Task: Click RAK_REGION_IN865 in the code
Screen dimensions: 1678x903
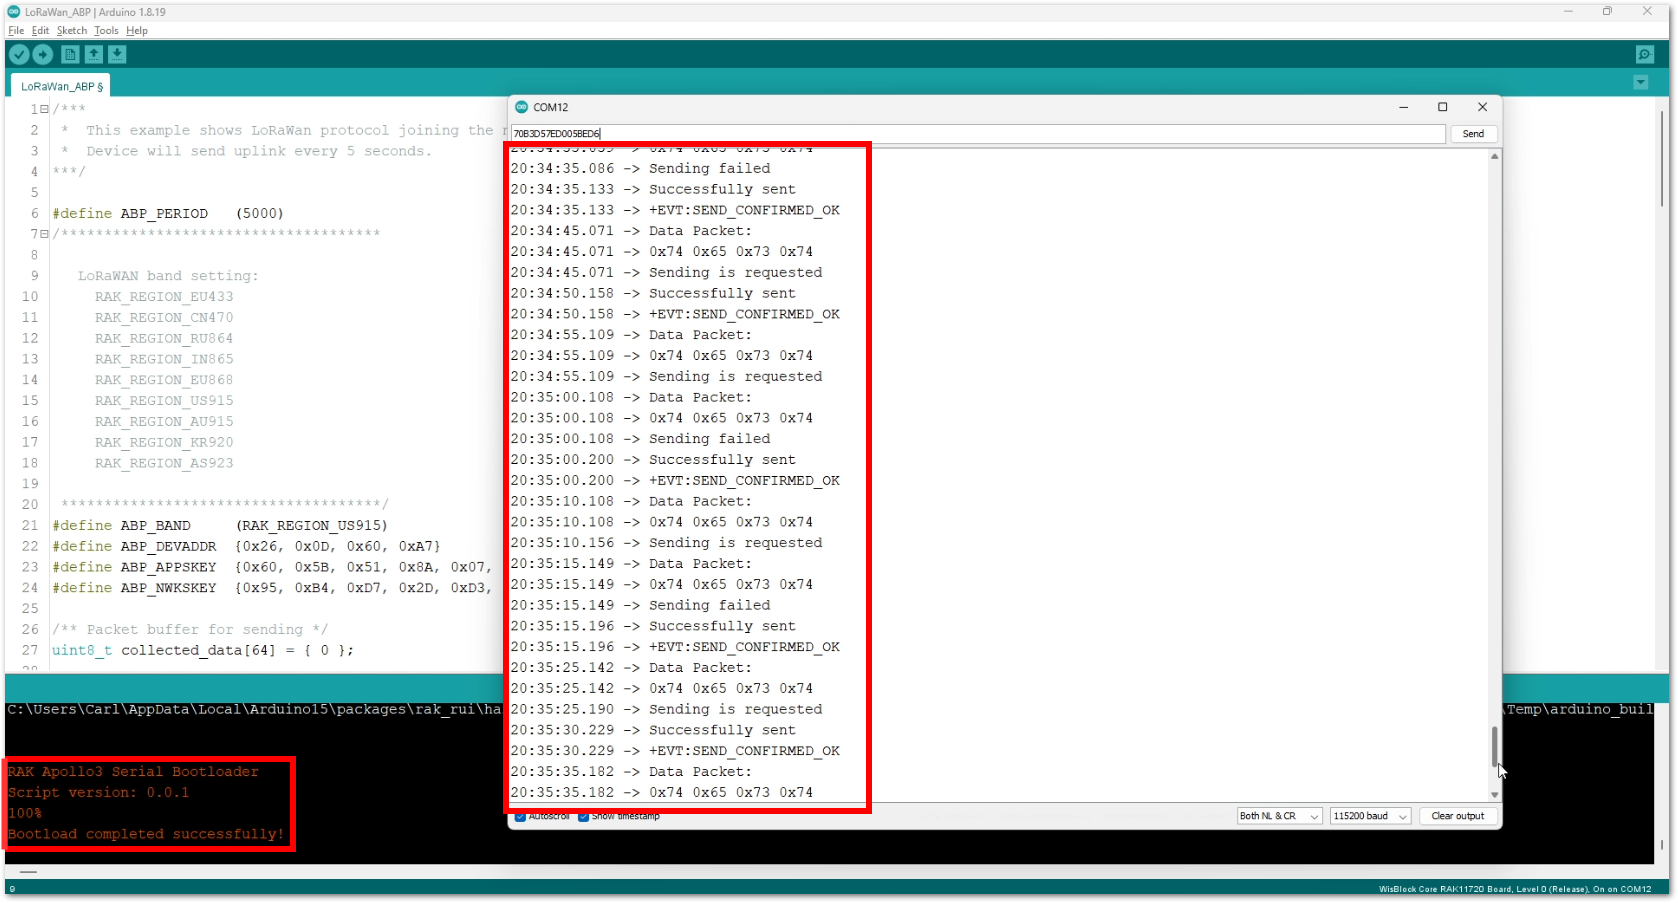Action: click(164, 359)
